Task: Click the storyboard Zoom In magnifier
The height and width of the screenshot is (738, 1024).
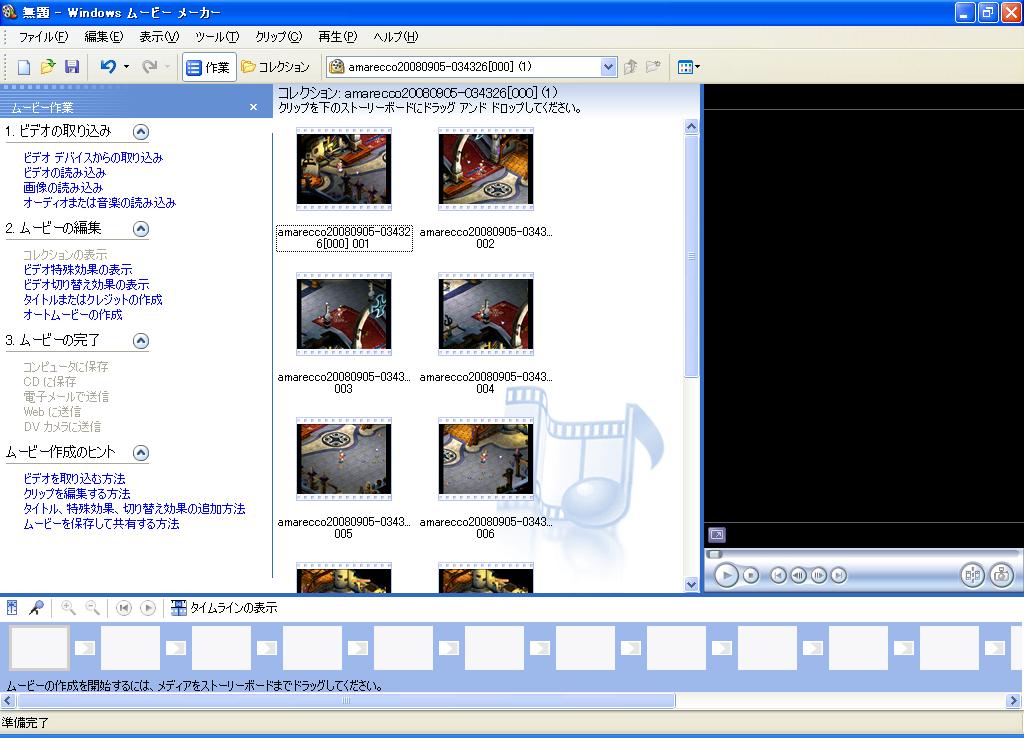Action: [68, 608]
